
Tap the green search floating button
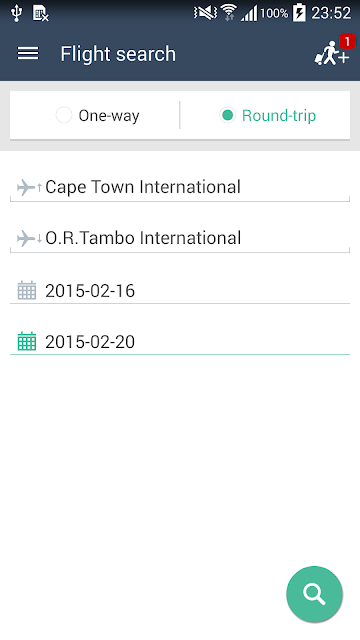click(x=314, y=594)
